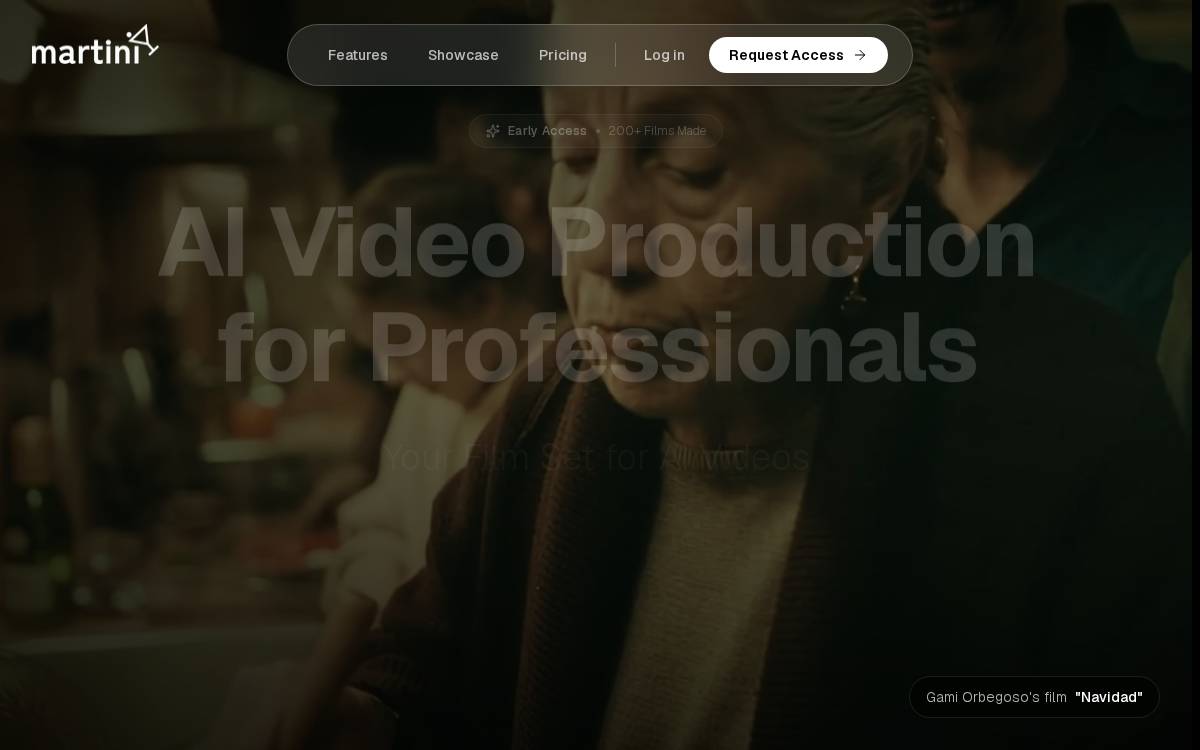Click the Request Access button
The width and height of the screenshot is (1200, 750).
tap(798, 55)
